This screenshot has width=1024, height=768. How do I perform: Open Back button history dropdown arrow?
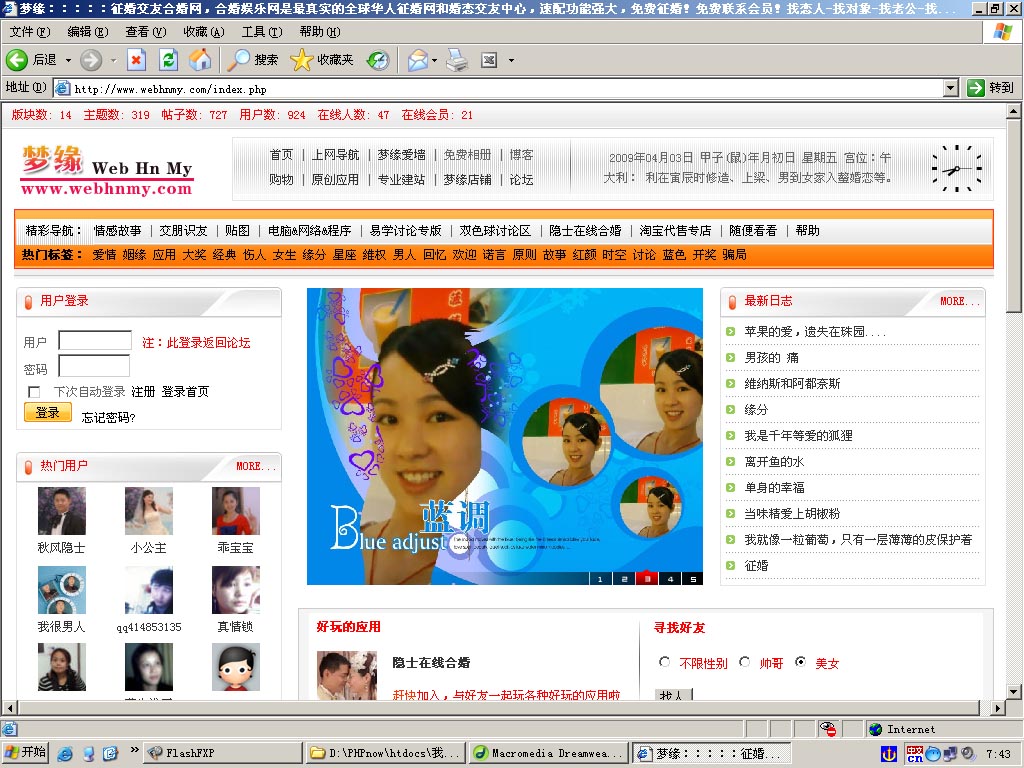[68, 60]
